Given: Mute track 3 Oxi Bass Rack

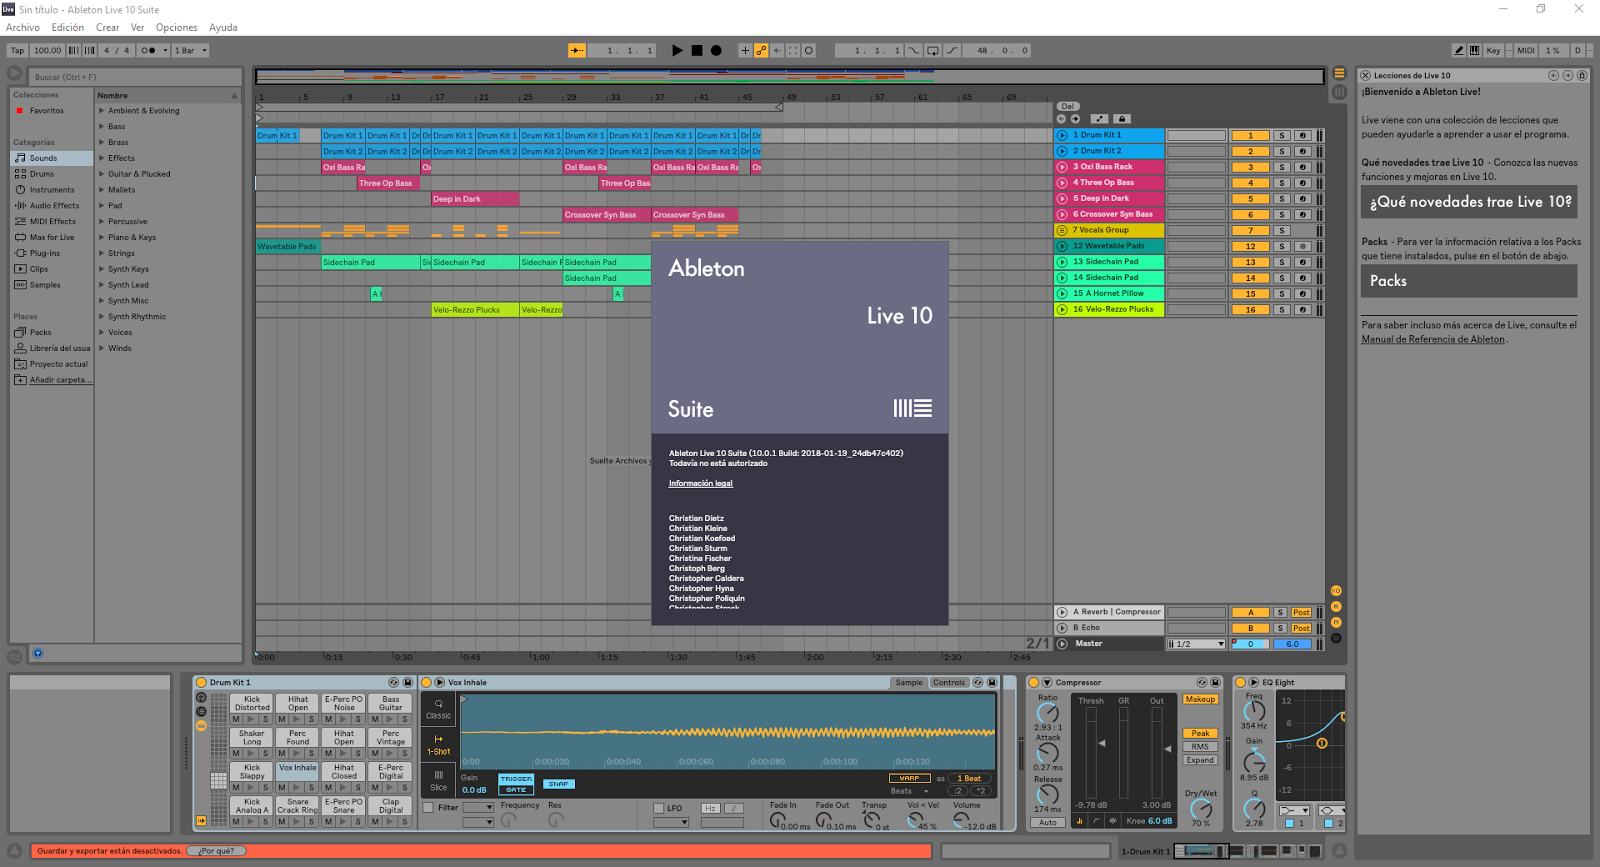Looking at the screenshot, I should (1250, 167).
